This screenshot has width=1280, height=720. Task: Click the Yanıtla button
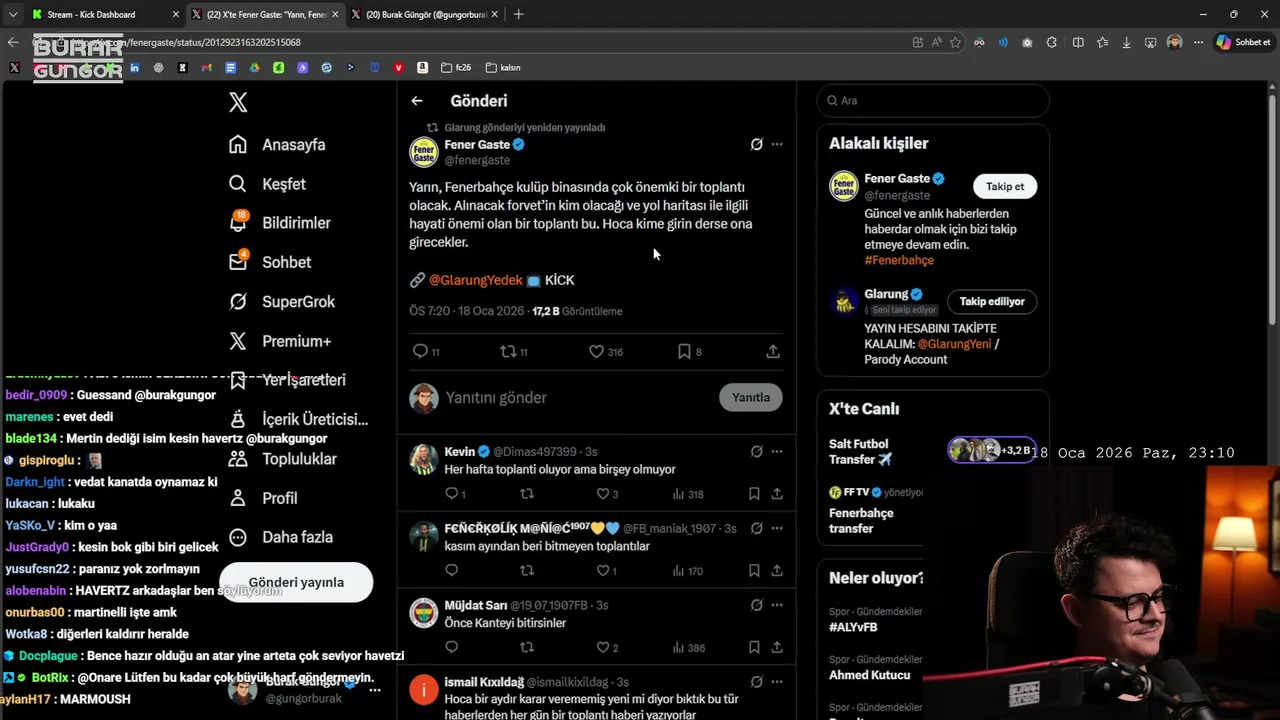pos(750,397)
